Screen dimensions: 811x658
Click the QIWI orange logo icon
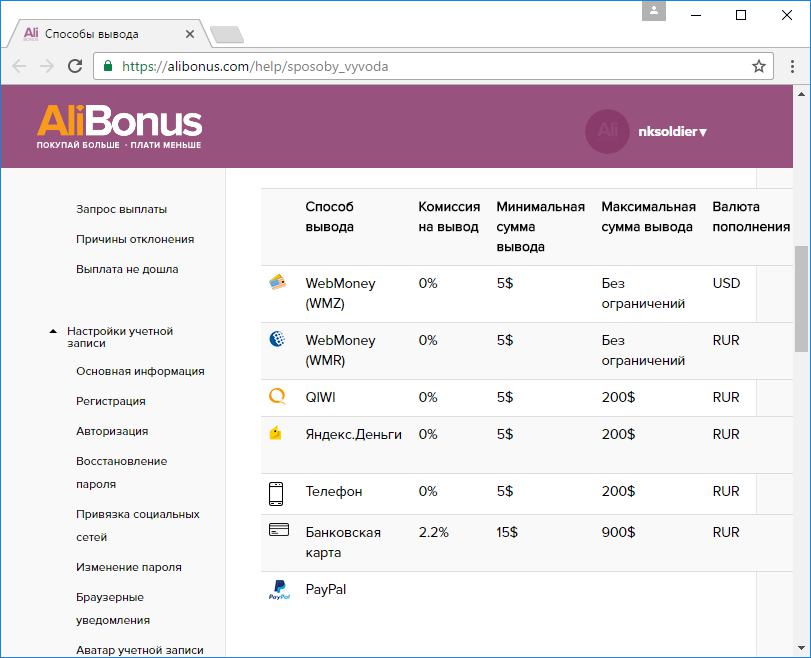277,396
